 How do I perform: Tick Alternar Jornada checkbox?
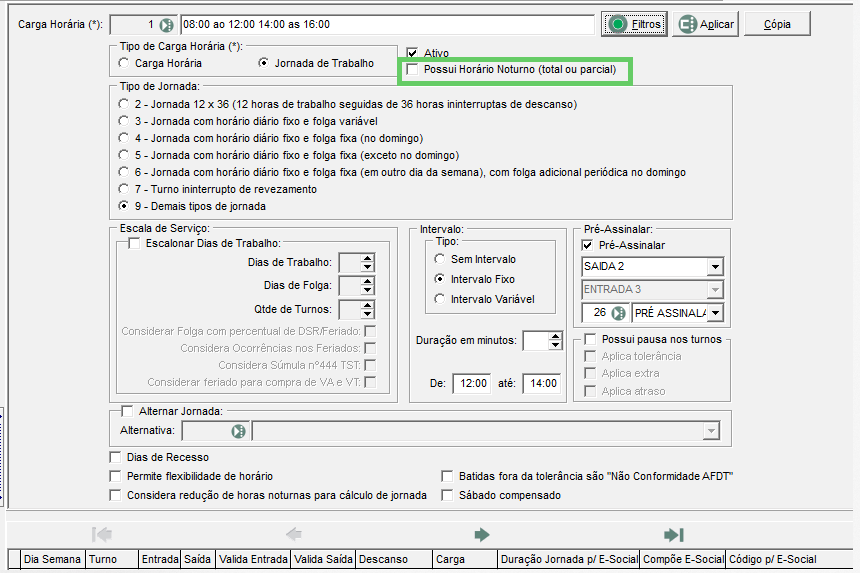click(127, 411)
